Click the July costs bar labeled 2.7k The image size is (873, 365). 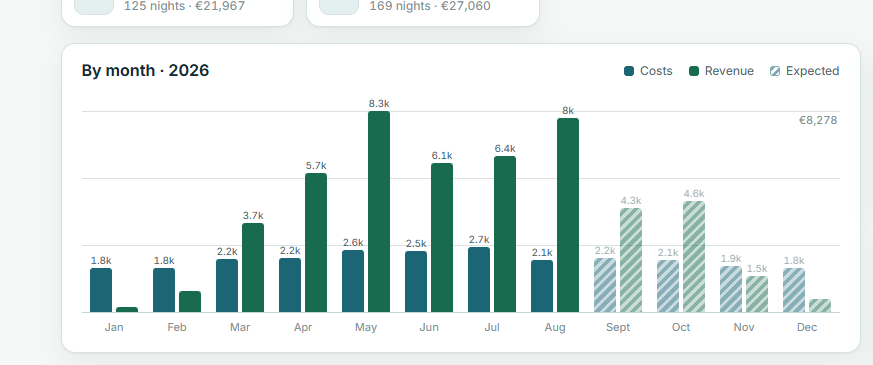(479, 280)
